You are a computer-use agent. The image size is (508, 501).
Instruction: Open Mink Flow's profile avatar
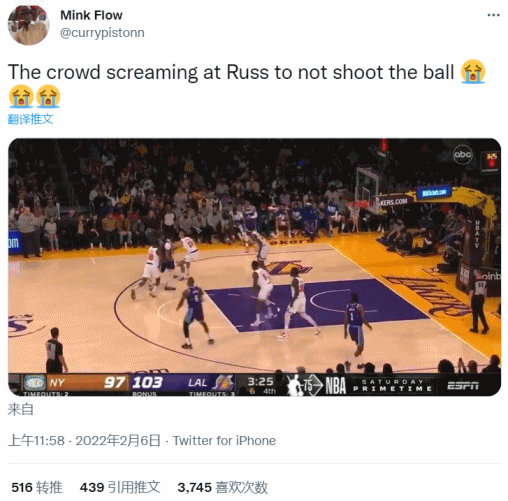(28, 24)
